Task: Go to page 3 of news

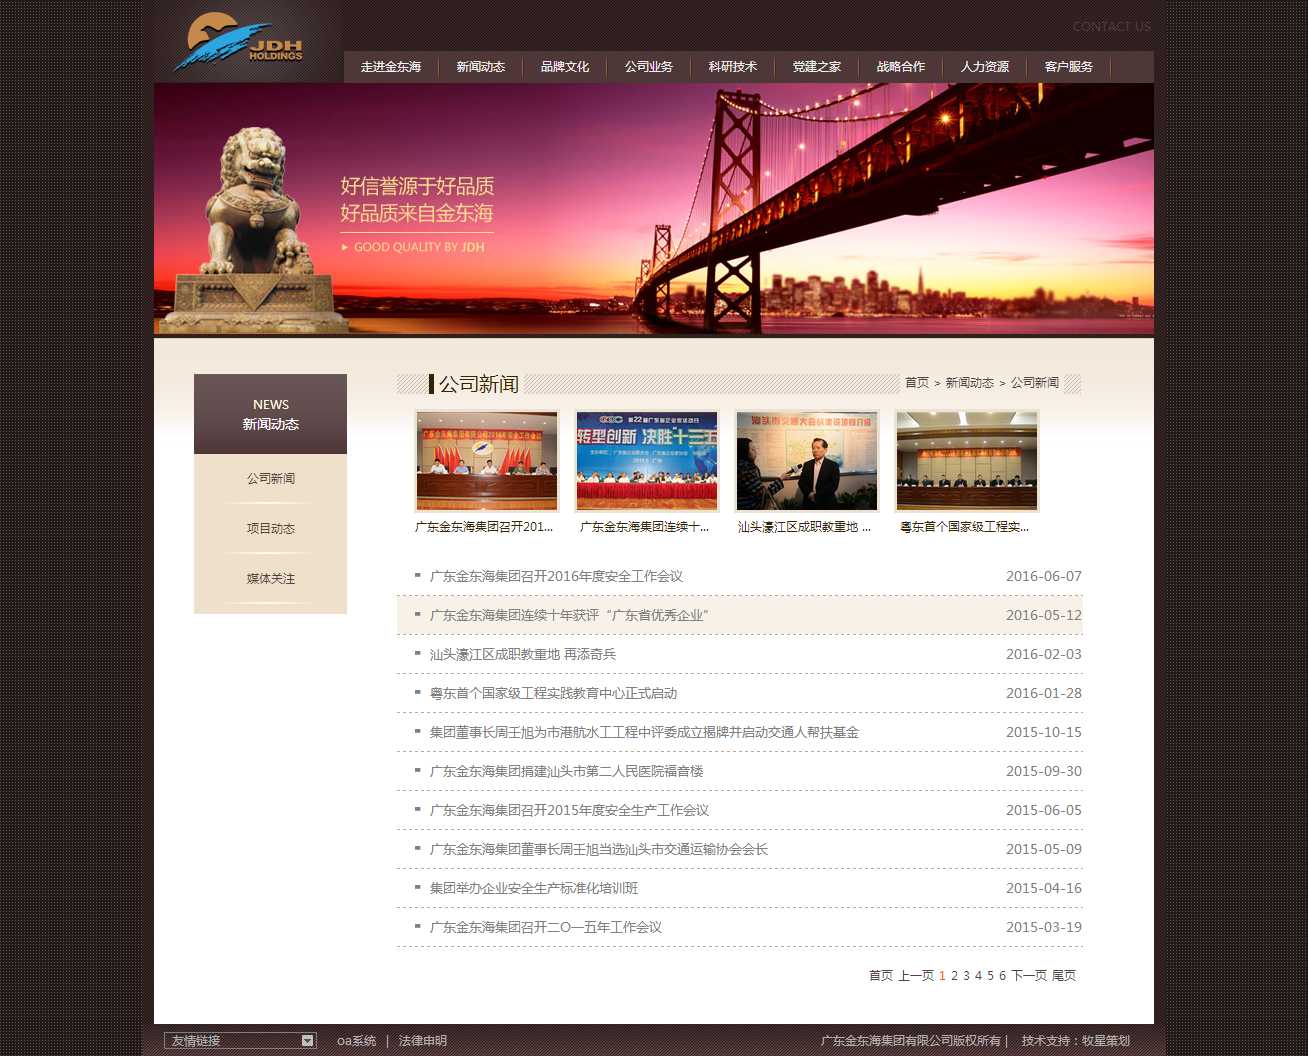Action: pyautogui.click(x=966, y=976)
